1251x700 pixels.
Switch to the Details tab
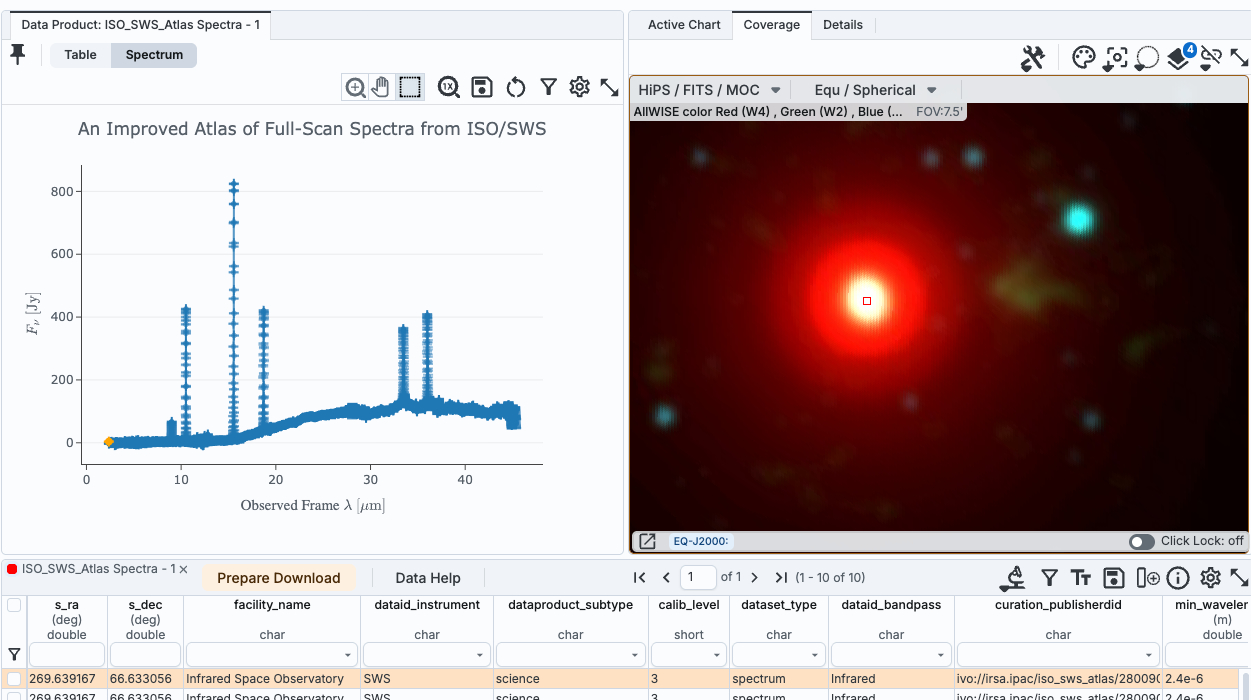[x=843, y=25]
